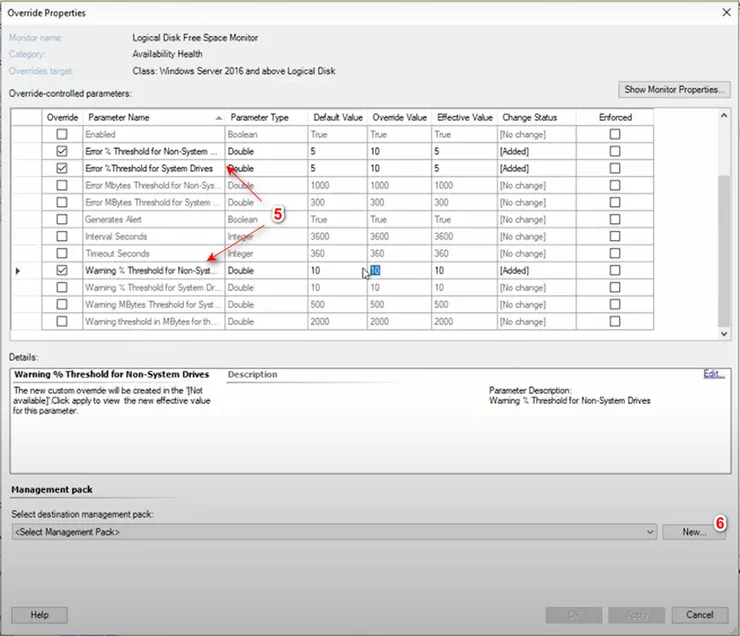
Task: Click the Override column header
Action: coord(62,117)
